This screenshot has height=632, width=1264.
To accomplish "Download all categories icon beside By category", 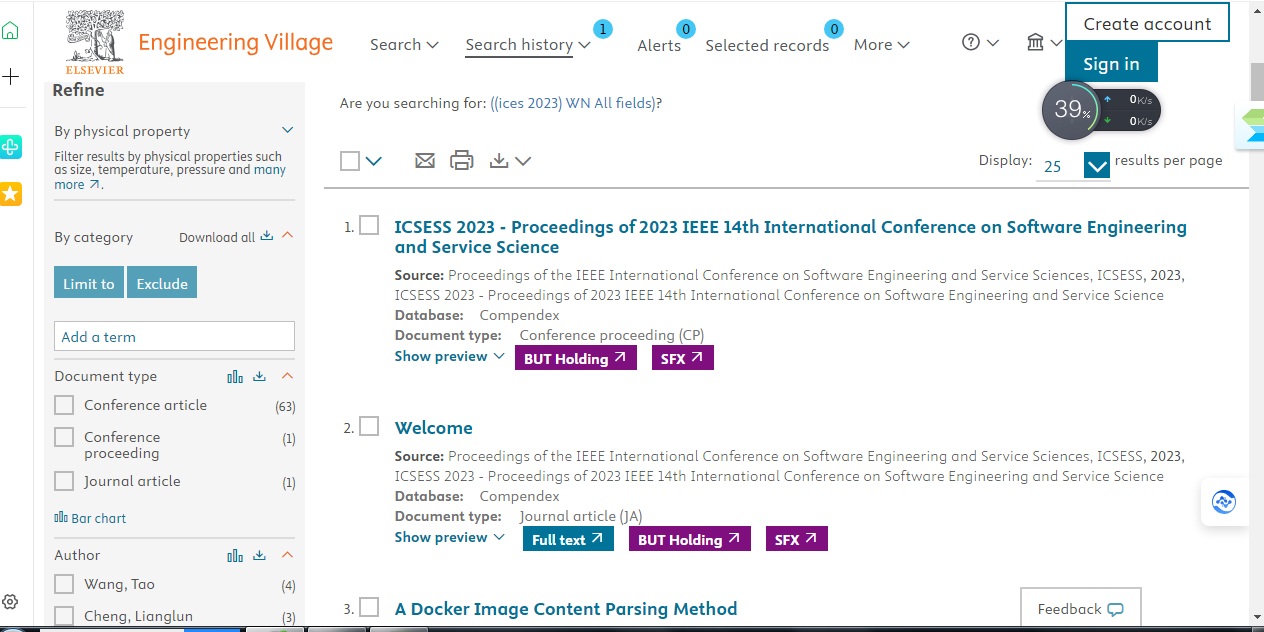I will click(266, 236).
